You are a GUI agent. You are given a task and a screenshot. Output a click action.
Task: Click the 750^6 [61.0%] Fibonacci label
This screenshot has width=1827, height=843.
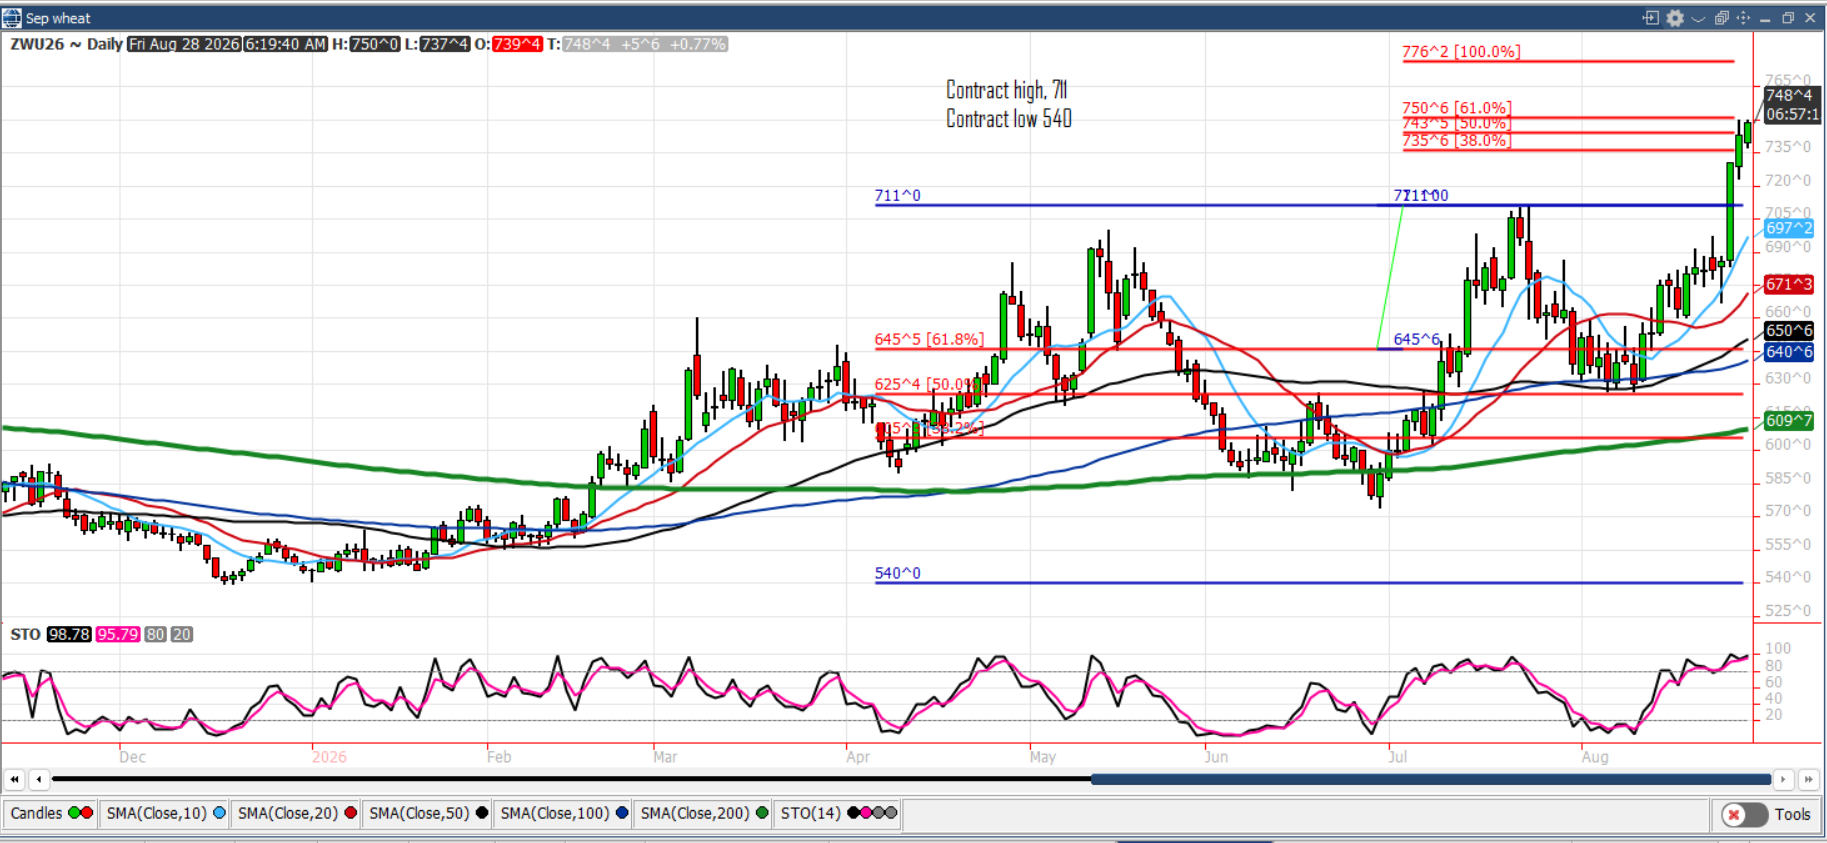(1457, 107)
